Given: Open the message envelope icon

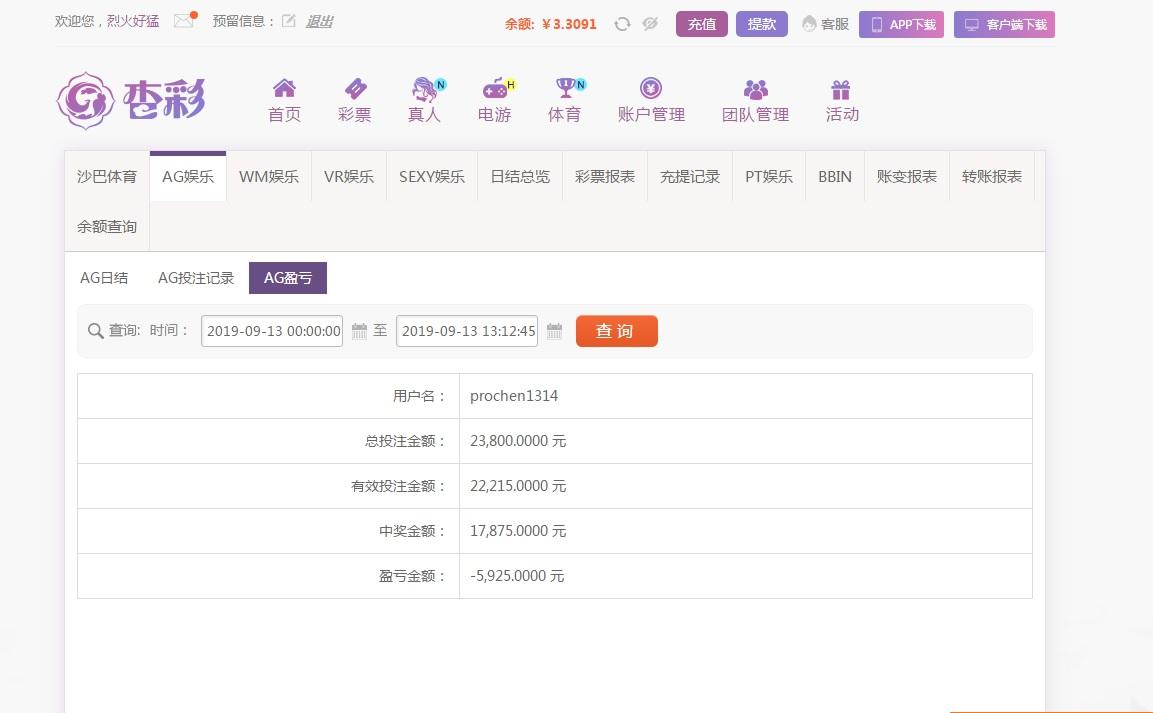Looking at the screenshot, I should (182, 20).
